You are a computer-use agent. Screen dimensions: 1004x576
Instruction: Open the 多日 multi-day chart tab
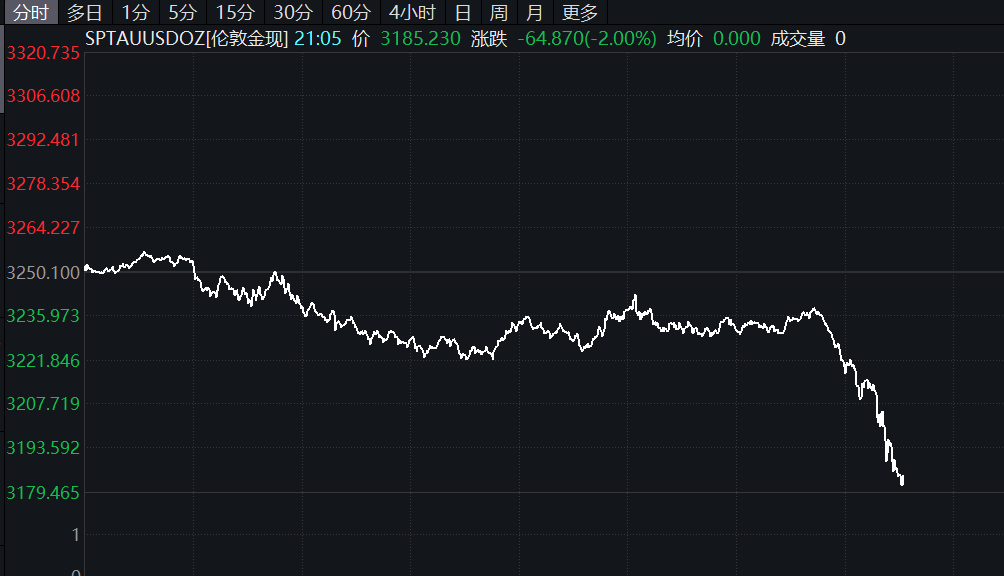pos(85,13)
